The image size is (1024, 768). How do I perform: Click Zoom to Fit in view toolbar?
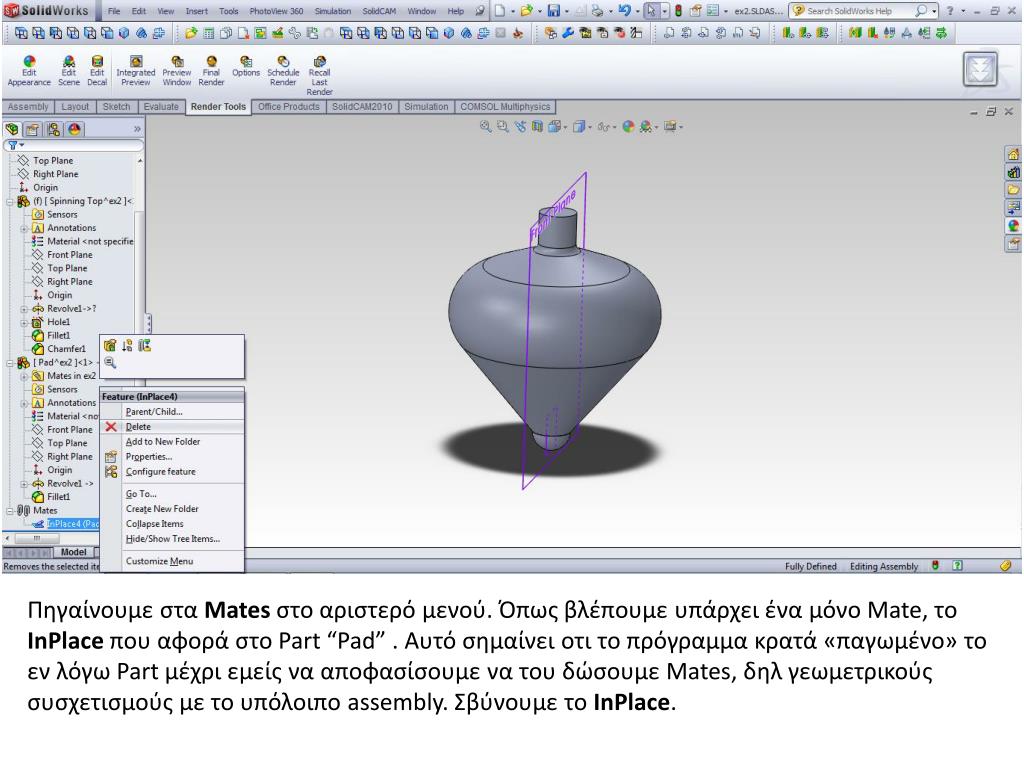click(485, 127)
